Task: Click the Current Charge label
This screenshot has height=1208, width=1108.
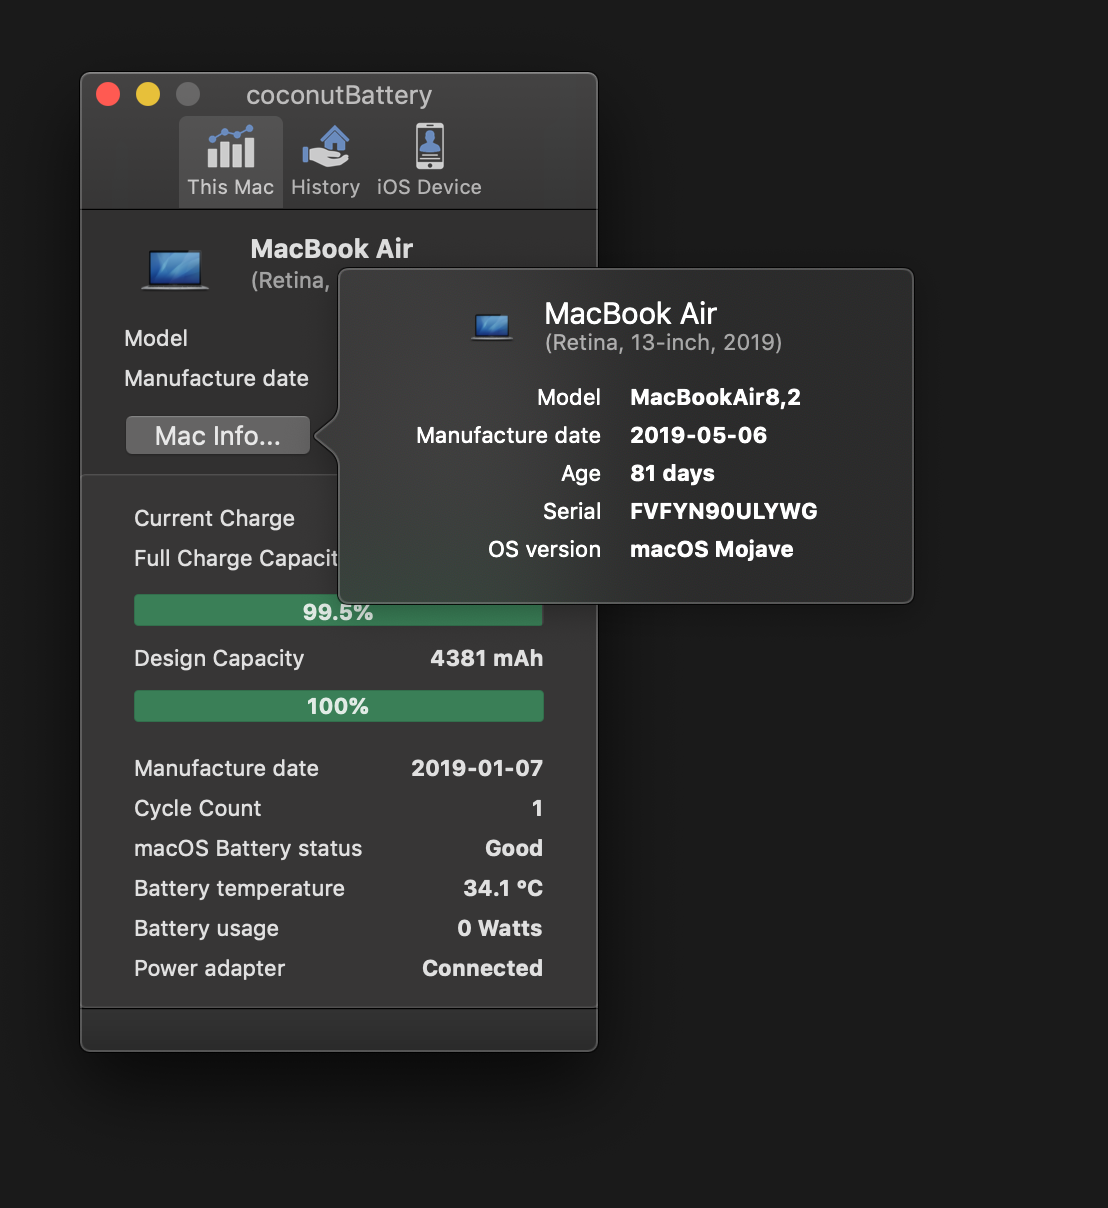Action: tap(214, 518)
